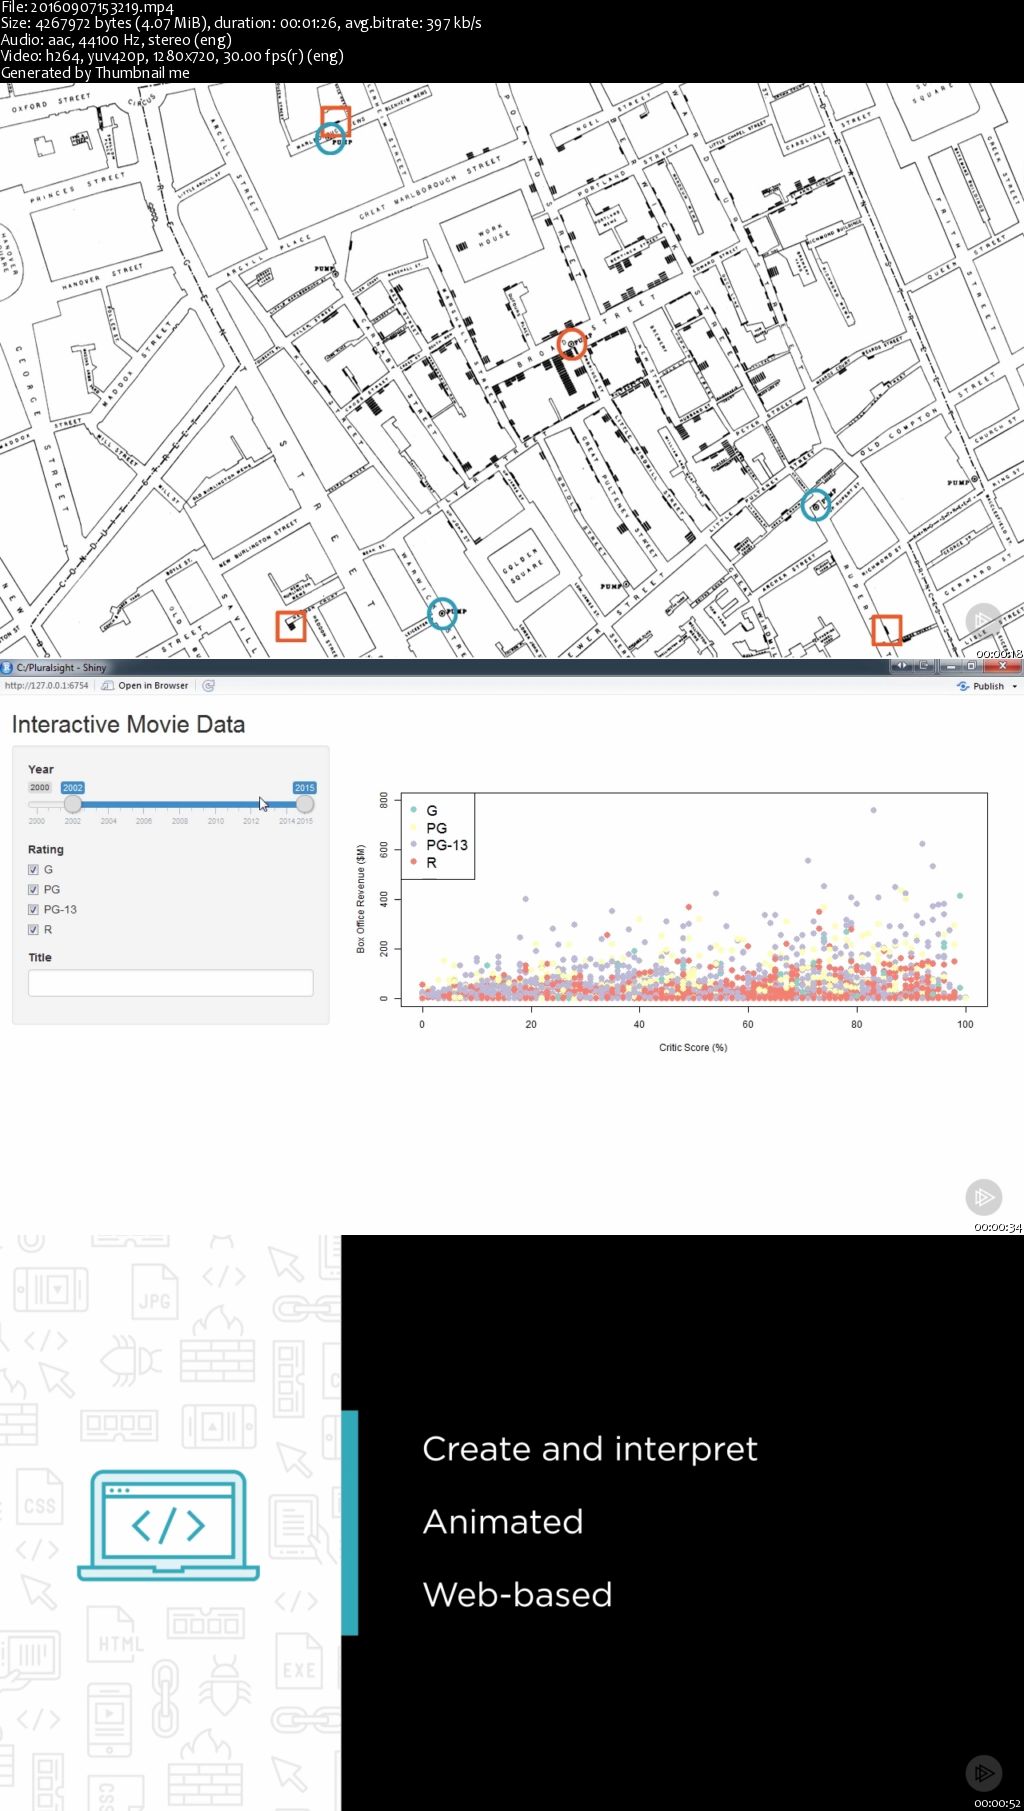This screenshot has width=1024, height=1811.
Task: Click the Interactive Movie Data heading
Action: click(128, 724)
